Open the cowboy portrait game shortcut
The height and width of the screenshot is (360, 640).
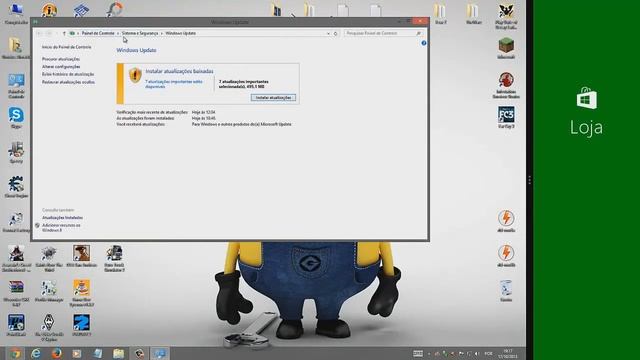tap(81, 256)
